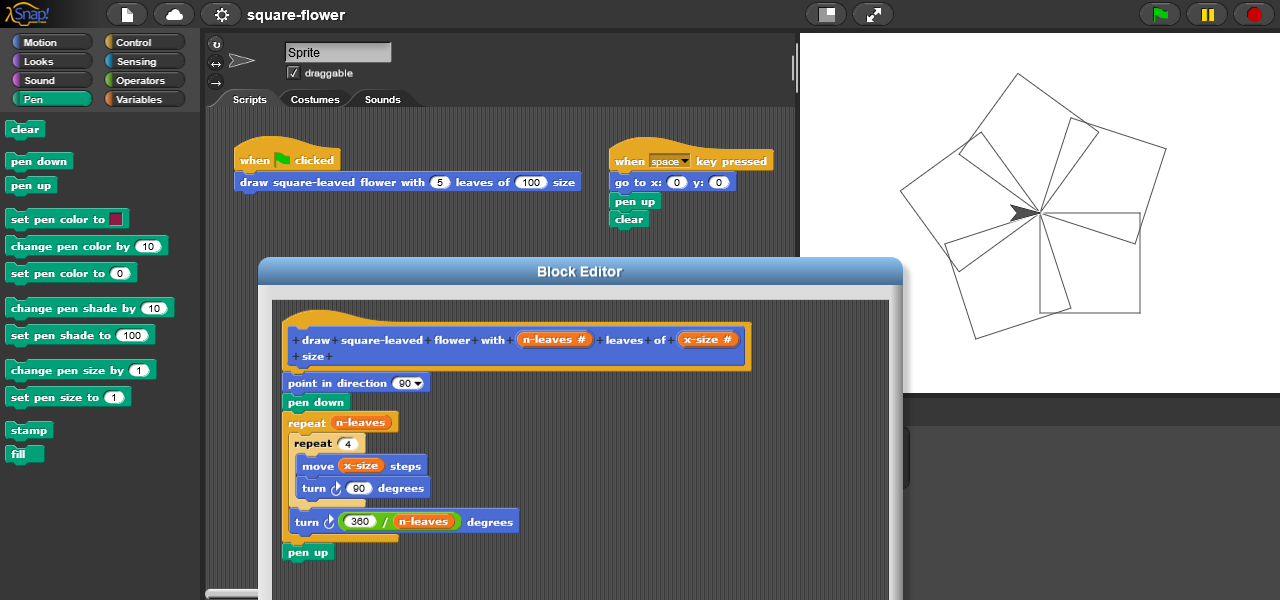Choose left-right only rotation style

click(x=215, y=63)
